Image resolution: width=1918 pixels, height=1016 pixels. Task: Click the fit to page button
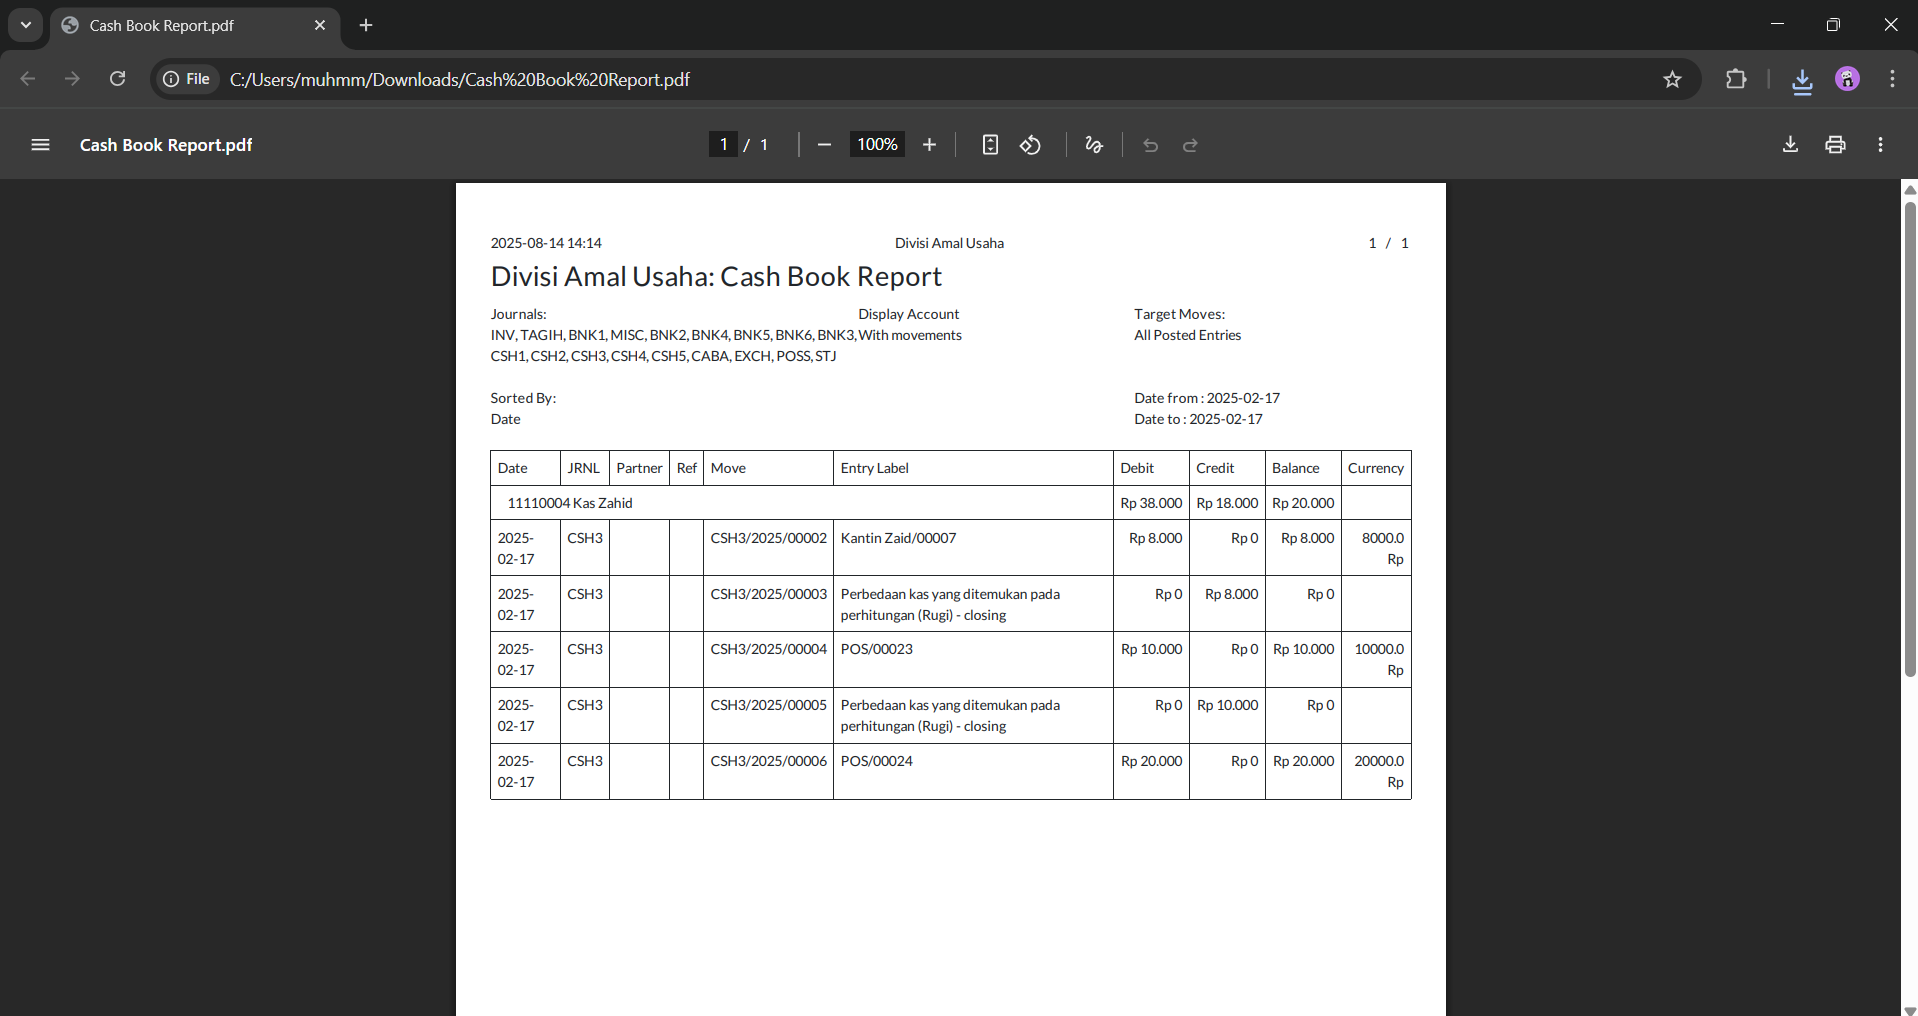point(990,145)
